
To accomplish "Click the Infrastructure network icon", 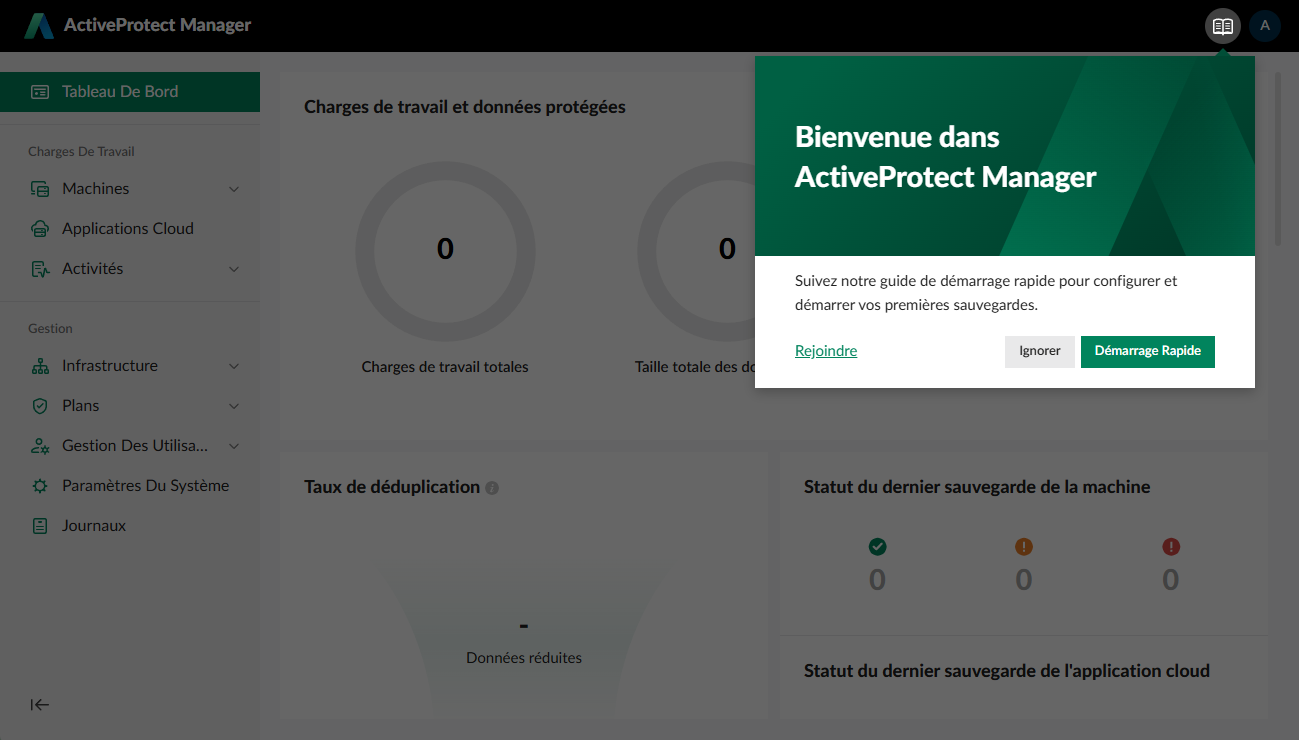I will (38, 365).
